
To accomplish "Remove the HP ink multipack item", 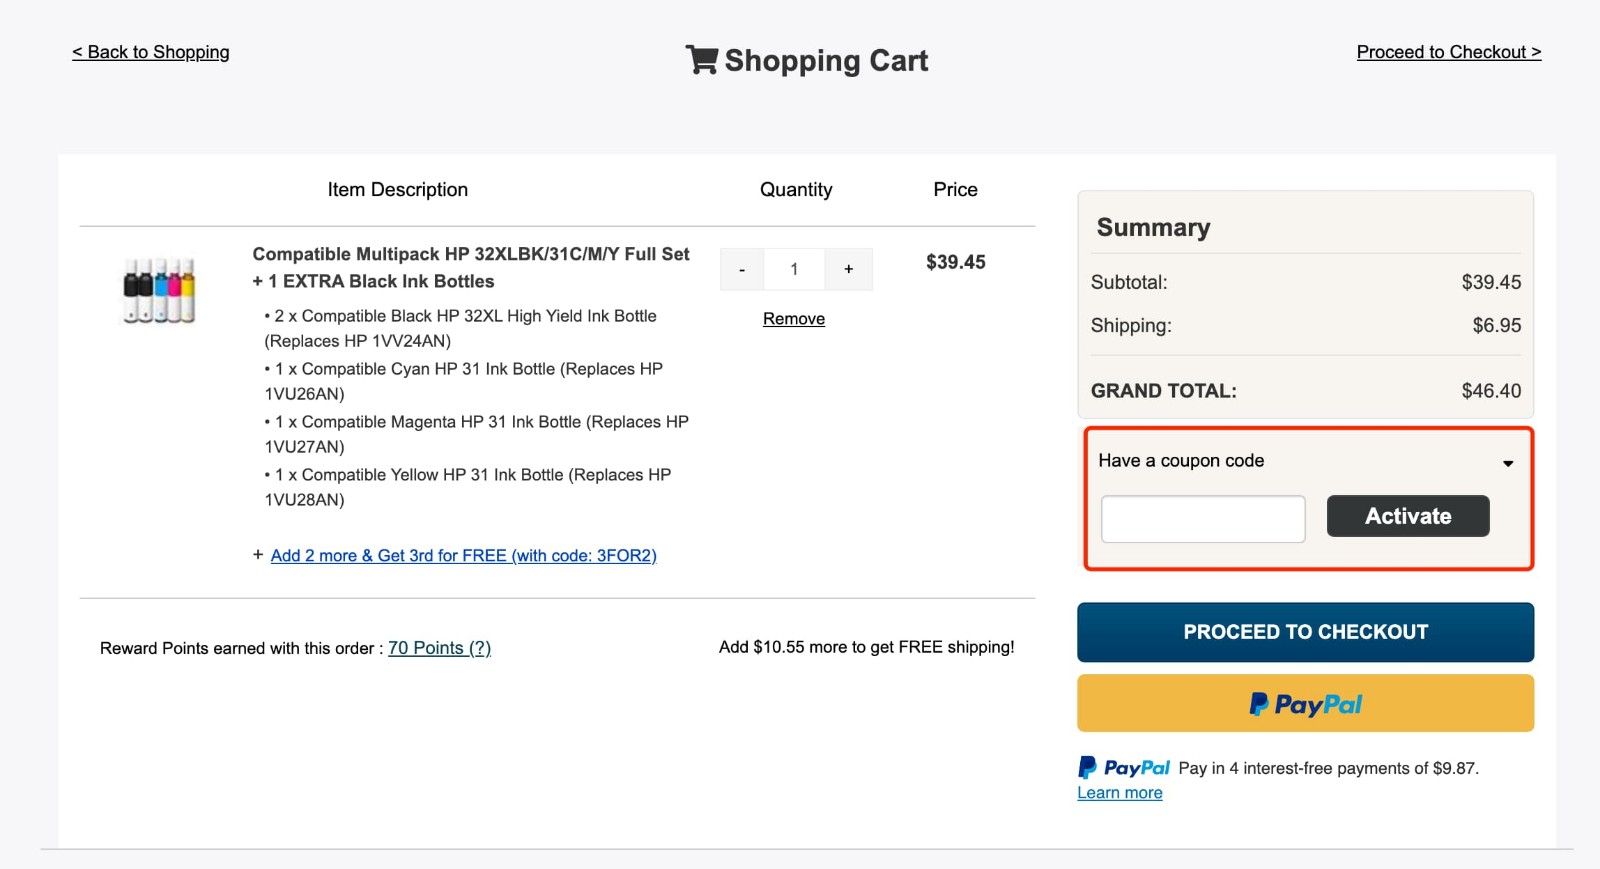I will pyautogui.click(x=794, y=319).
